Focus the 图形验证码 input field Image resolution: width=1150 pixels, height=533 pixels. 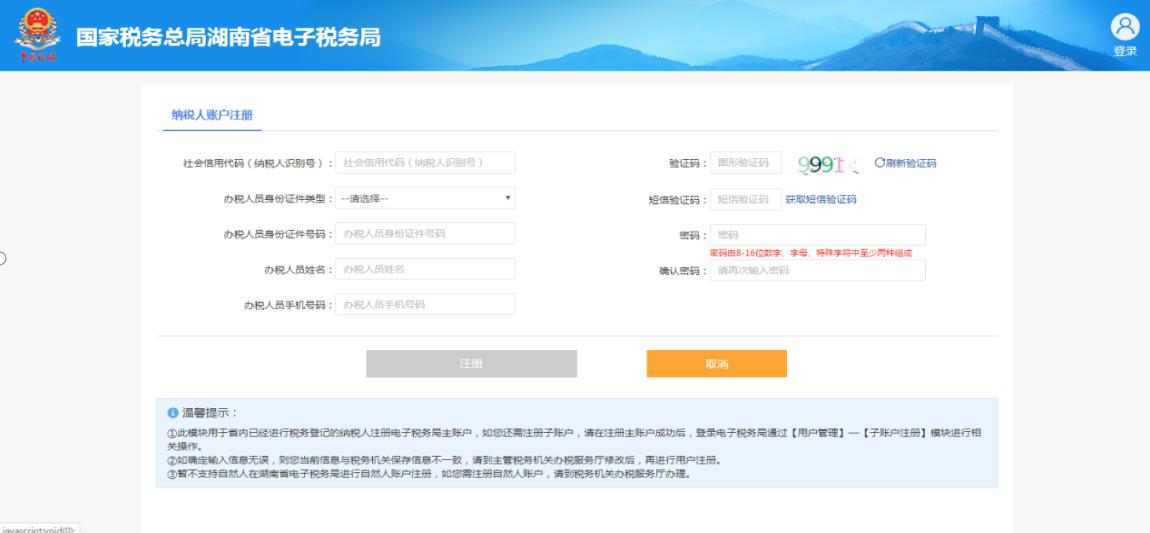point(746,163)
